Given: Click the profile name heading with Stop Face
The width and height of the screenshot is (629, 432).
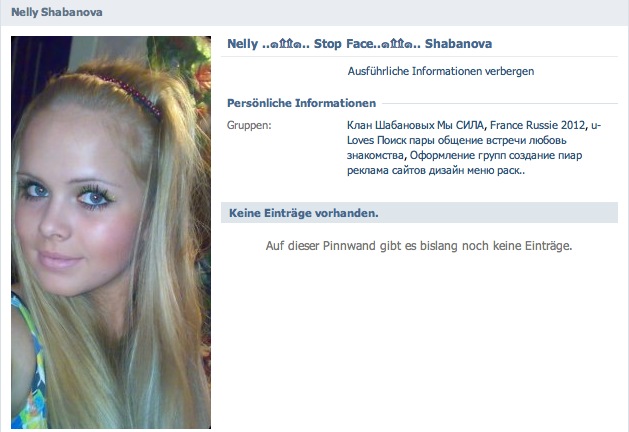Looking at the screenshot, I should (x=359, y=44).
